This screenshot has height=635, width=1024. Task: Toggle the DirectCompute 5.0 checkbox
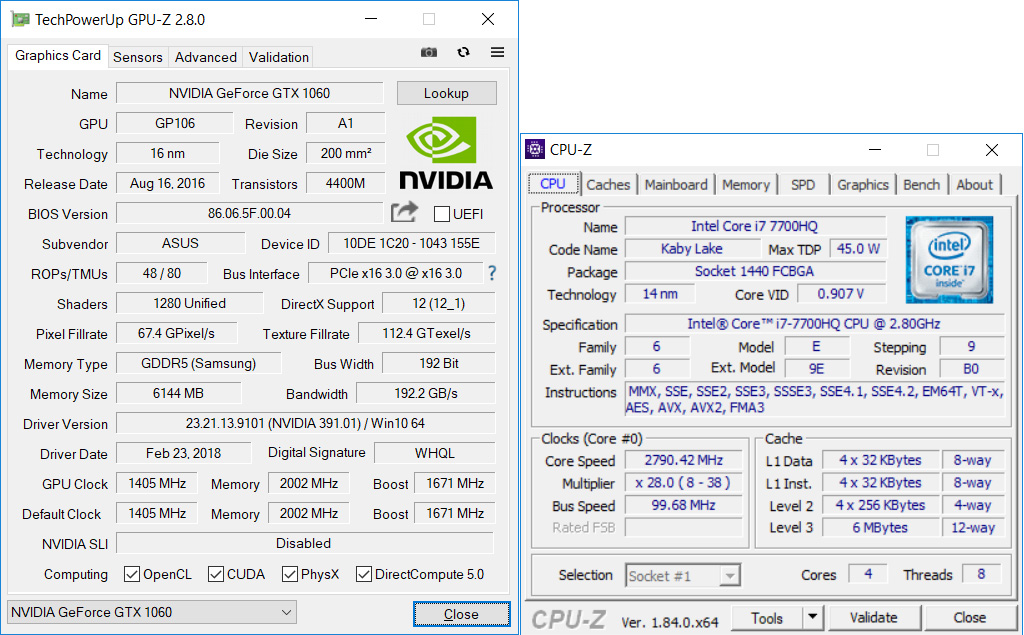click(364, 574)
